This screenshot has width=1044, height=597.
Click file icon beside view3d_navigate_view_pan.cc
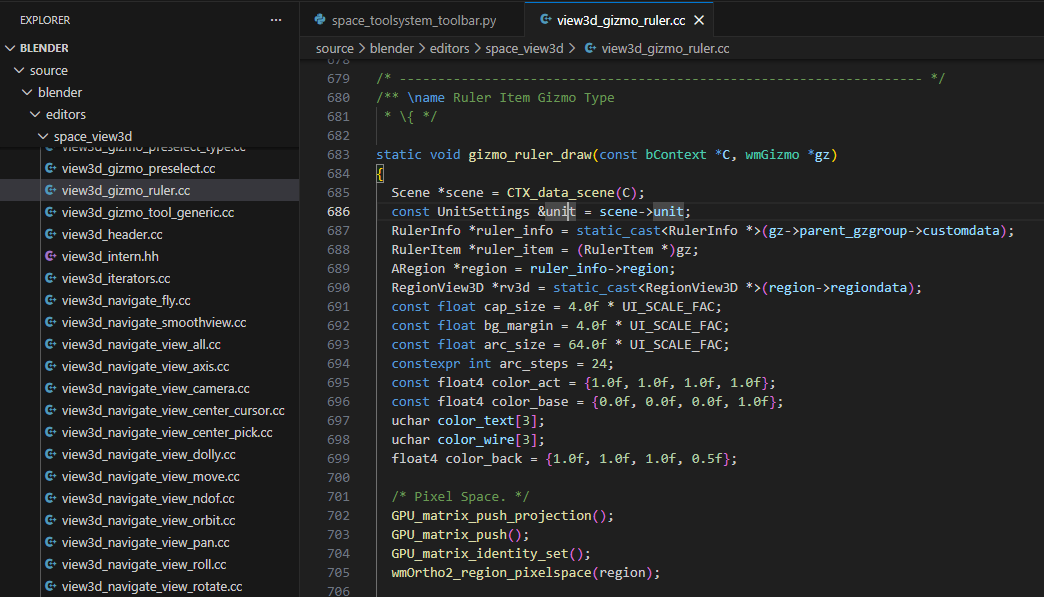tap(51, 542)
